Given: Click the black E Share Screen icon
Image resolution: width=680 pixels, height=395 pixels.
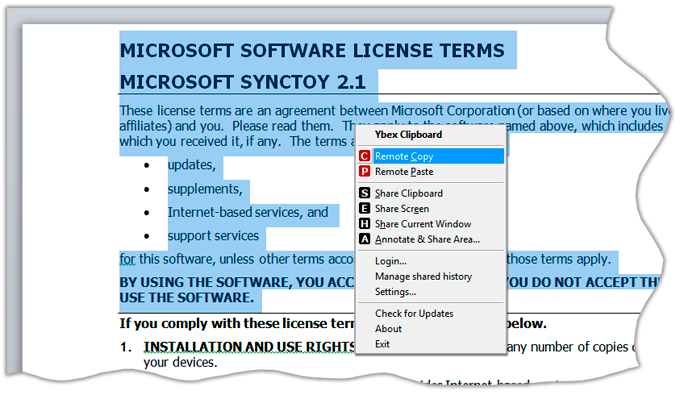Looking at the screenshot, I should pos(365,209).
